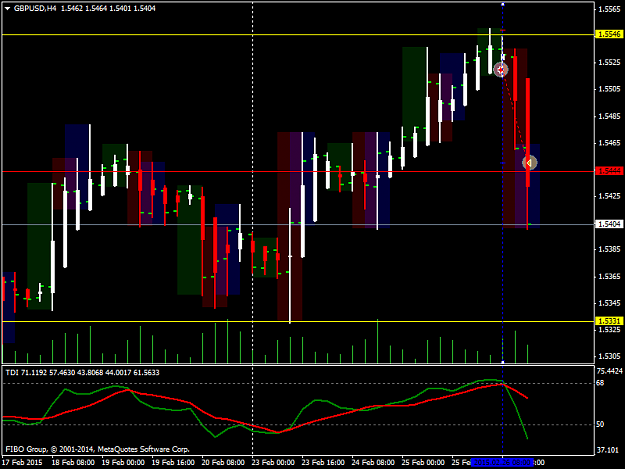Image resolution: width=625 pixels, height=469 pixels.
Task: Click the GBPUSD,H4 symbol title text
Action: (x=35, y=8)
